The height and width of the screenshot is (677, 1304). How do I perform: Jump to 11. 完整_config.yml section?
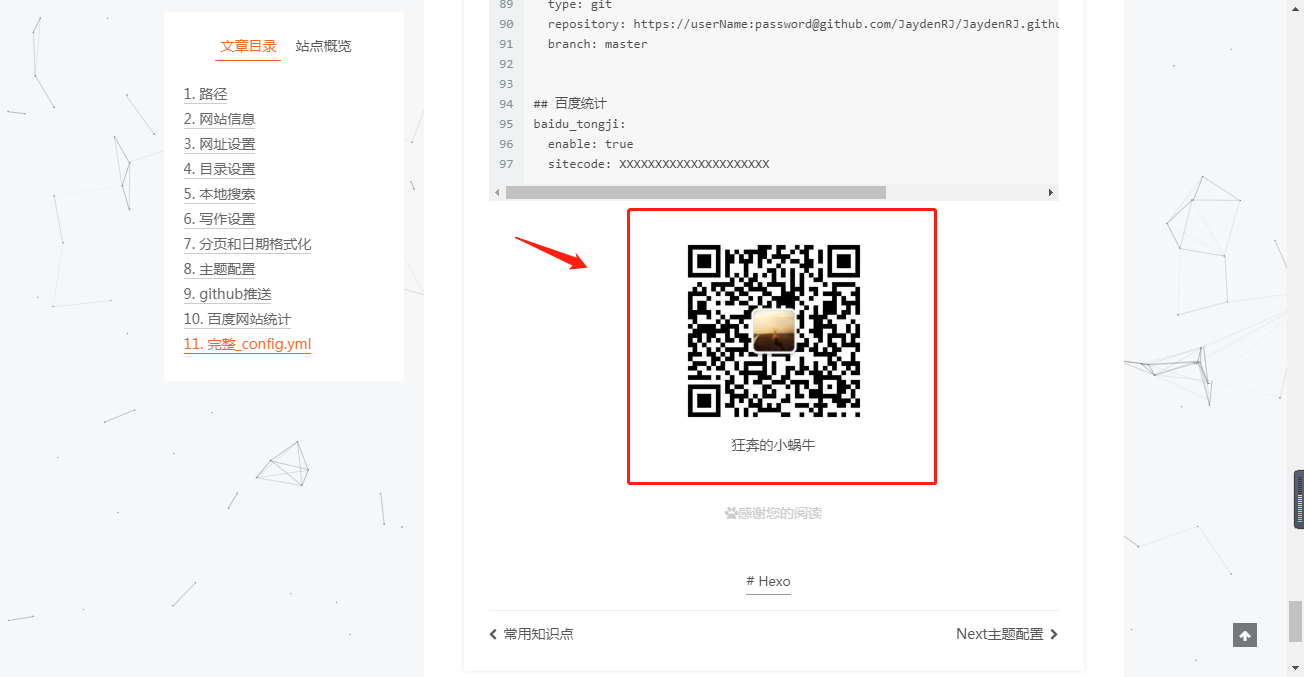pyautogui.click(x=247, y=343)
